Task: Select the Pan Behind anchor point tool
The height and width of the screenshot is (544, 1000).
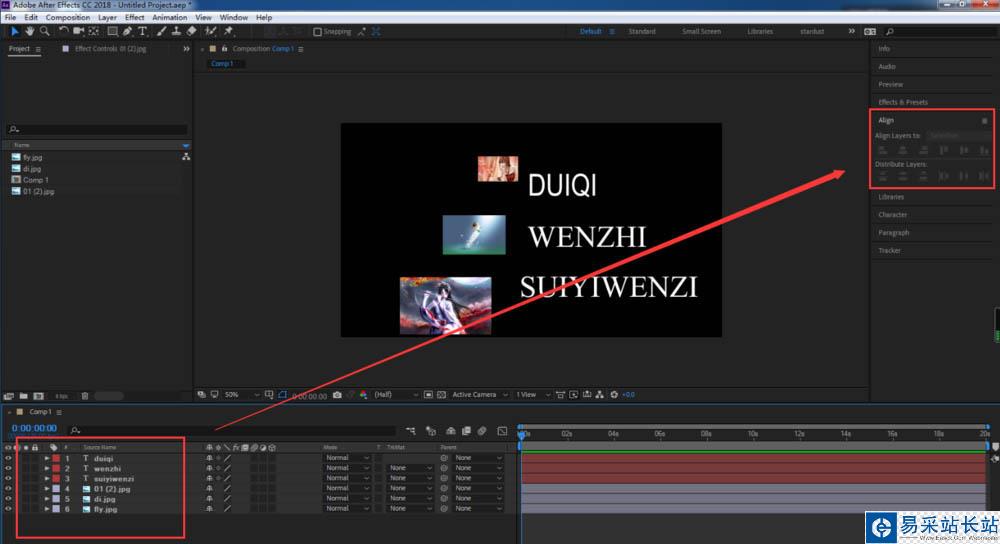Action: point(94,31)
